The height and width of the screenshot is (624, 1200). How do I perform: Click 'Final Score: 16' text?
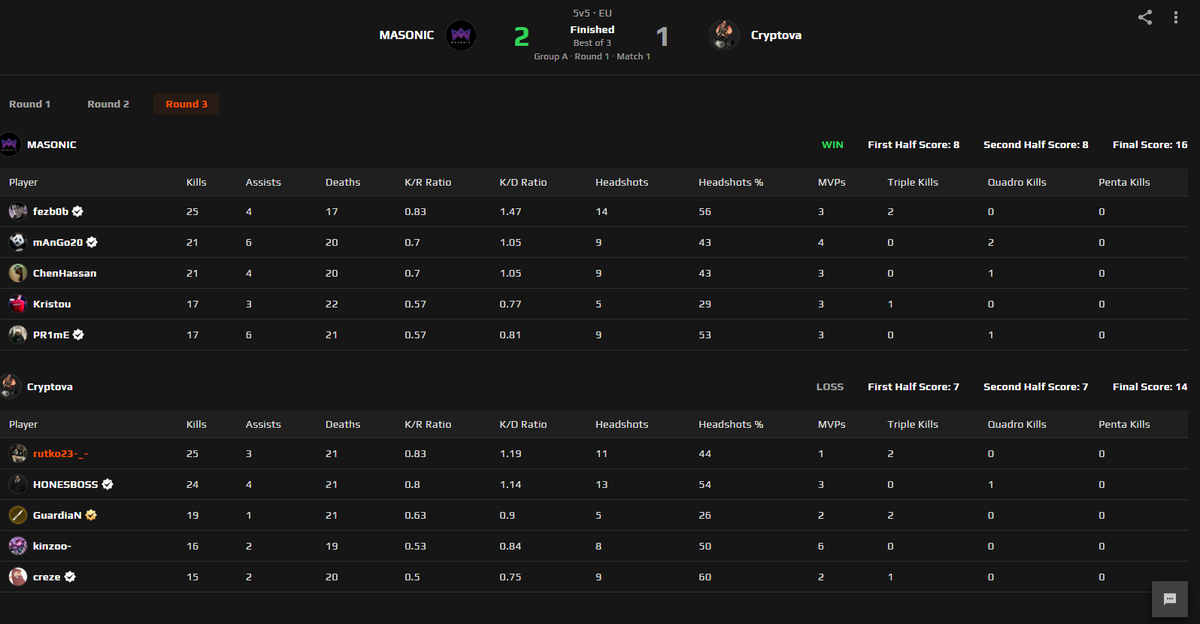1150,145
